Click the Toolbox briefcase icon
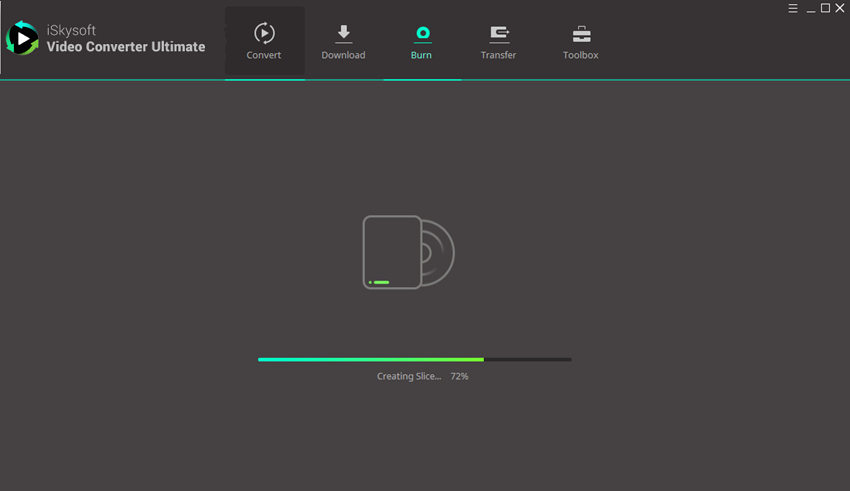The width and height of the screenshot is (850, 491). click(x=581, y=33)
